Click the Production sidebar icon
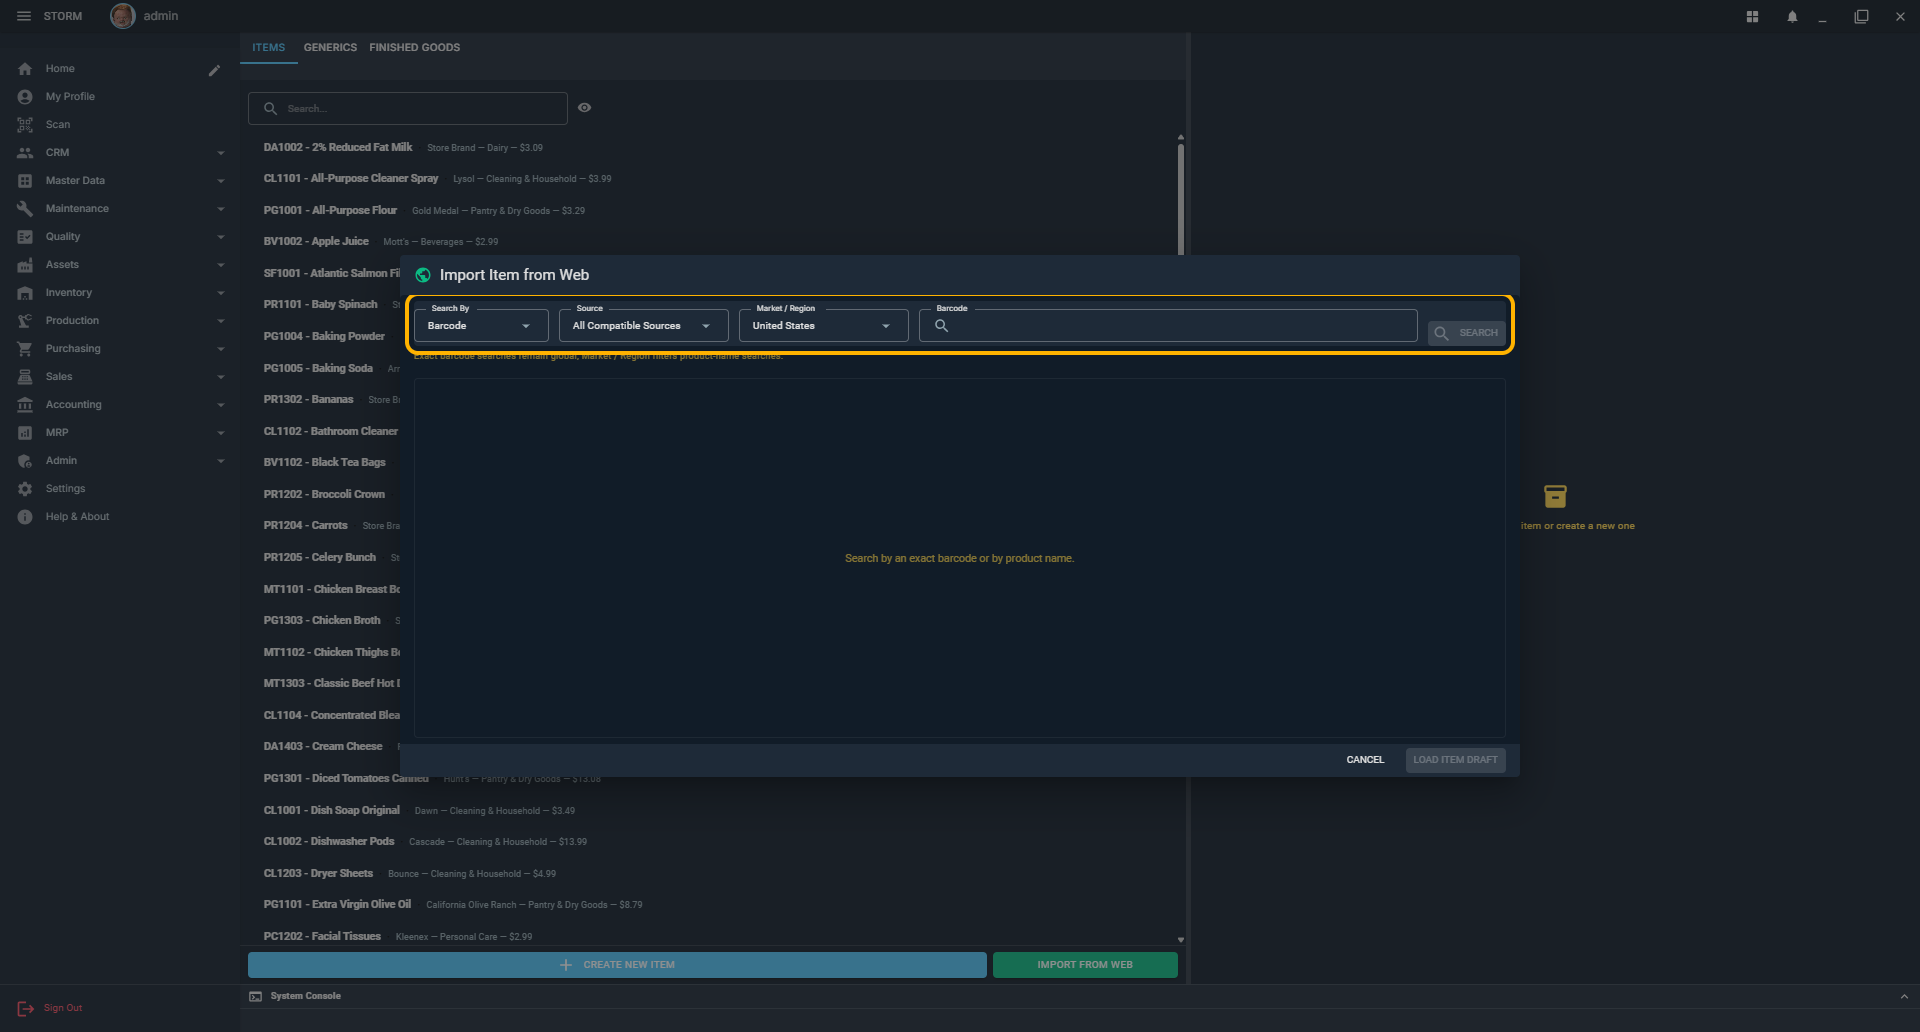The width and height of the screenshot is (1920, 1032). tap(25, 321)
